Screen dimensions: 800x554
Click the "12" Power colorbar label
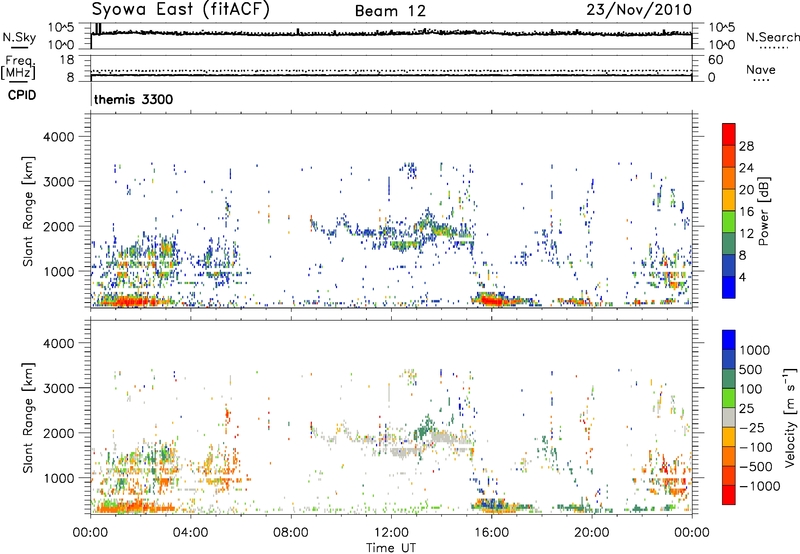[746, 234]
